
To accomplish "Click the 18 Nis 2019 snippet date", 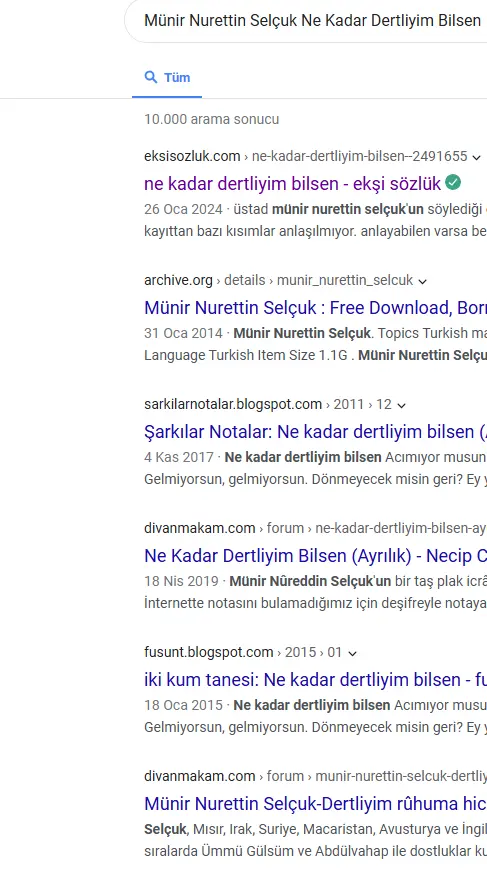I will pos(181,581).
